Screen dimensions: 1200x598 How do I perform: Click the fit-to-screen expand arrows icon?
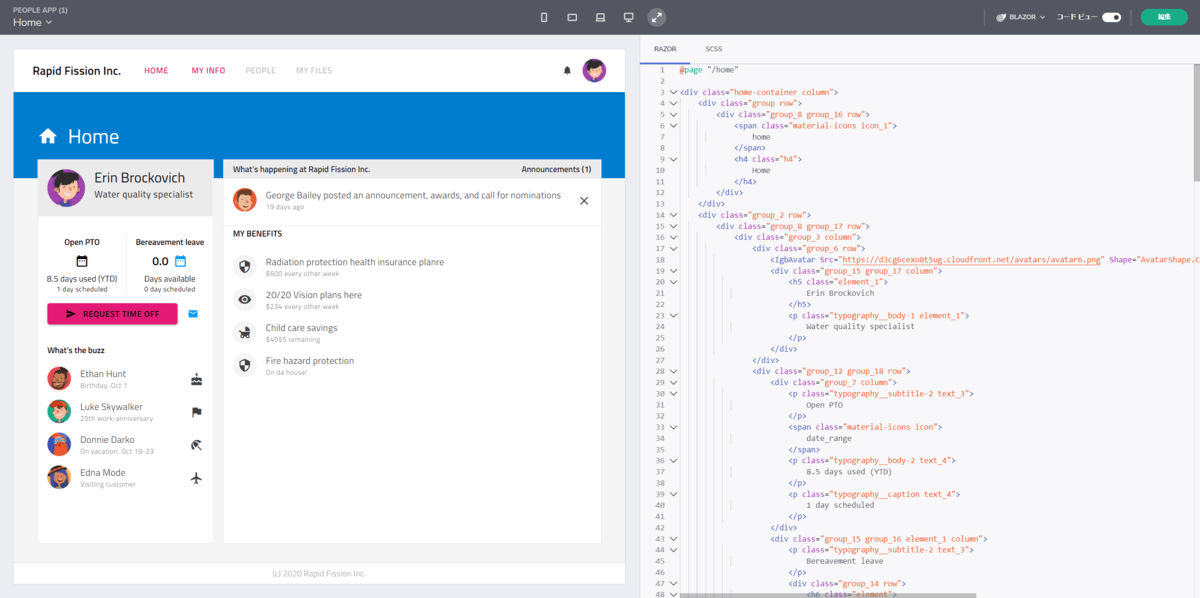tap(656, 17)
